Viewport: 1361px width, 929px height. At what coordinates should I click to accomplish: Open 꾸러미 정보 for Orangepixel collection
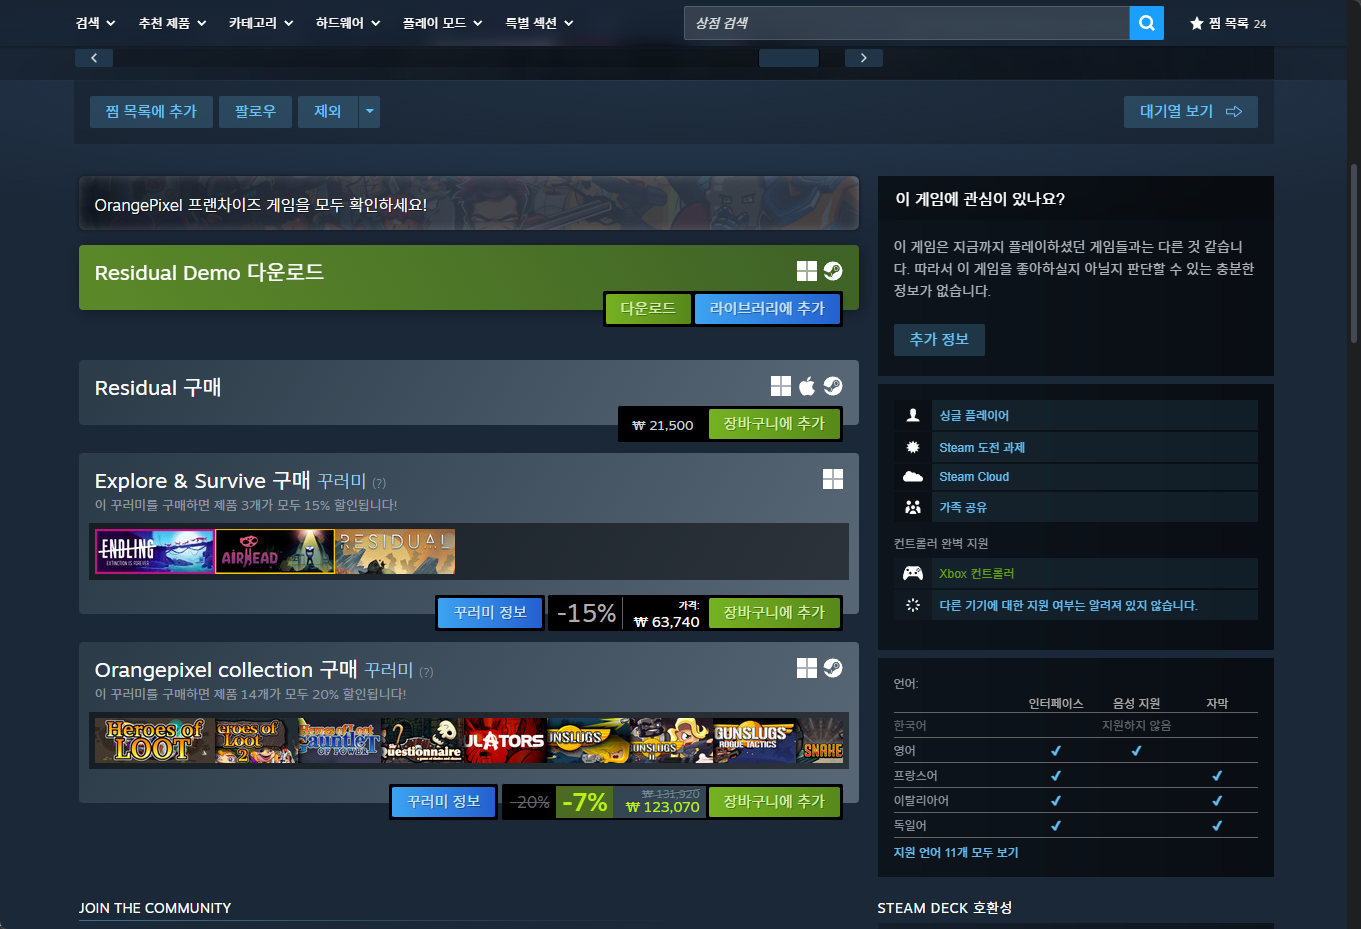point(443,801)
